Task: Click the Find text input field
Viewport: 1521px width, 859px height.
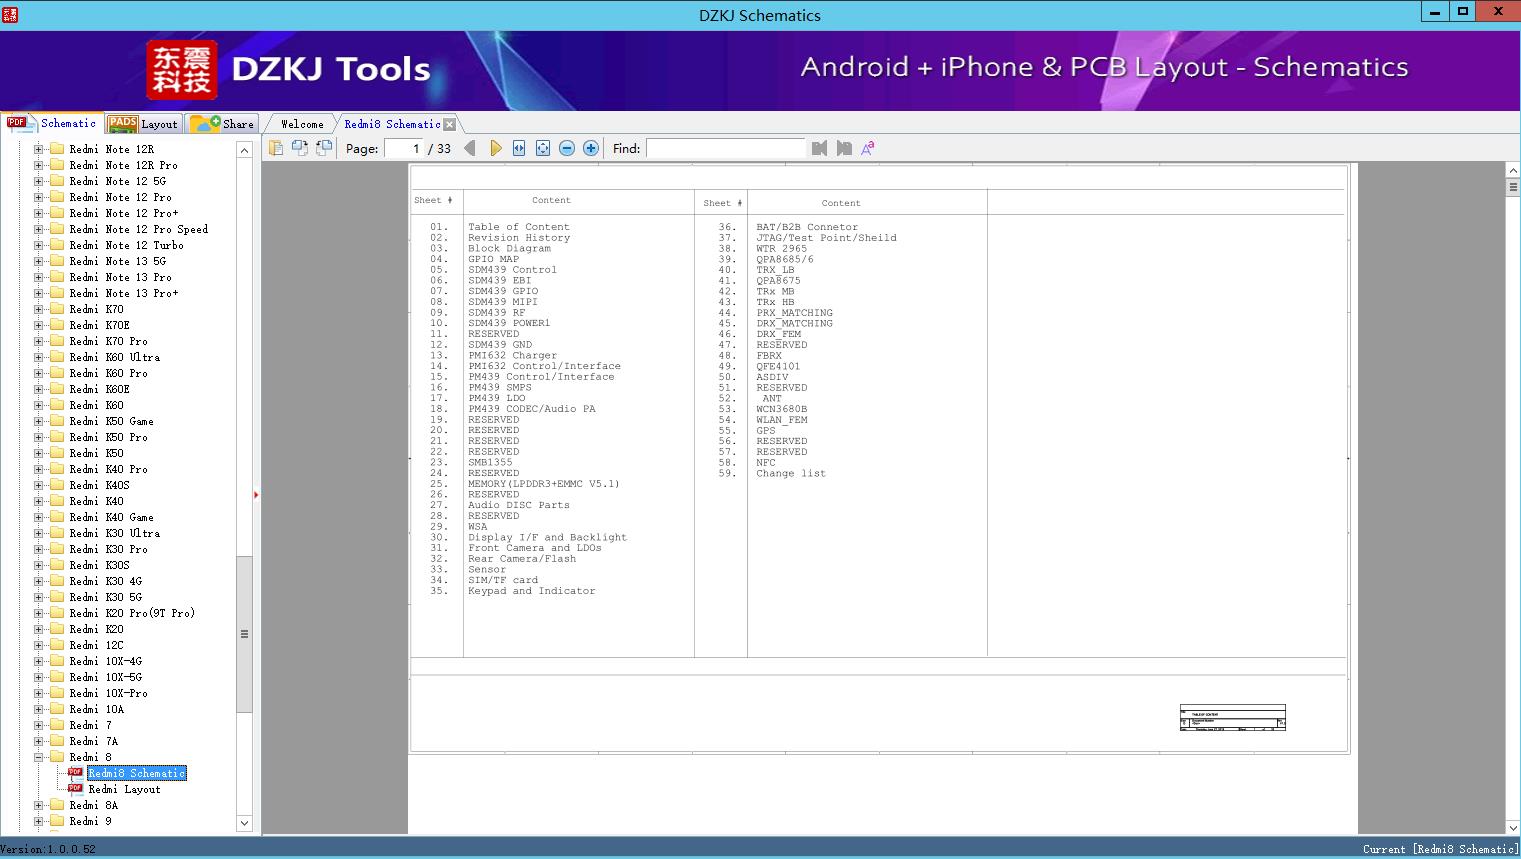Action: (x=726, y=148)
